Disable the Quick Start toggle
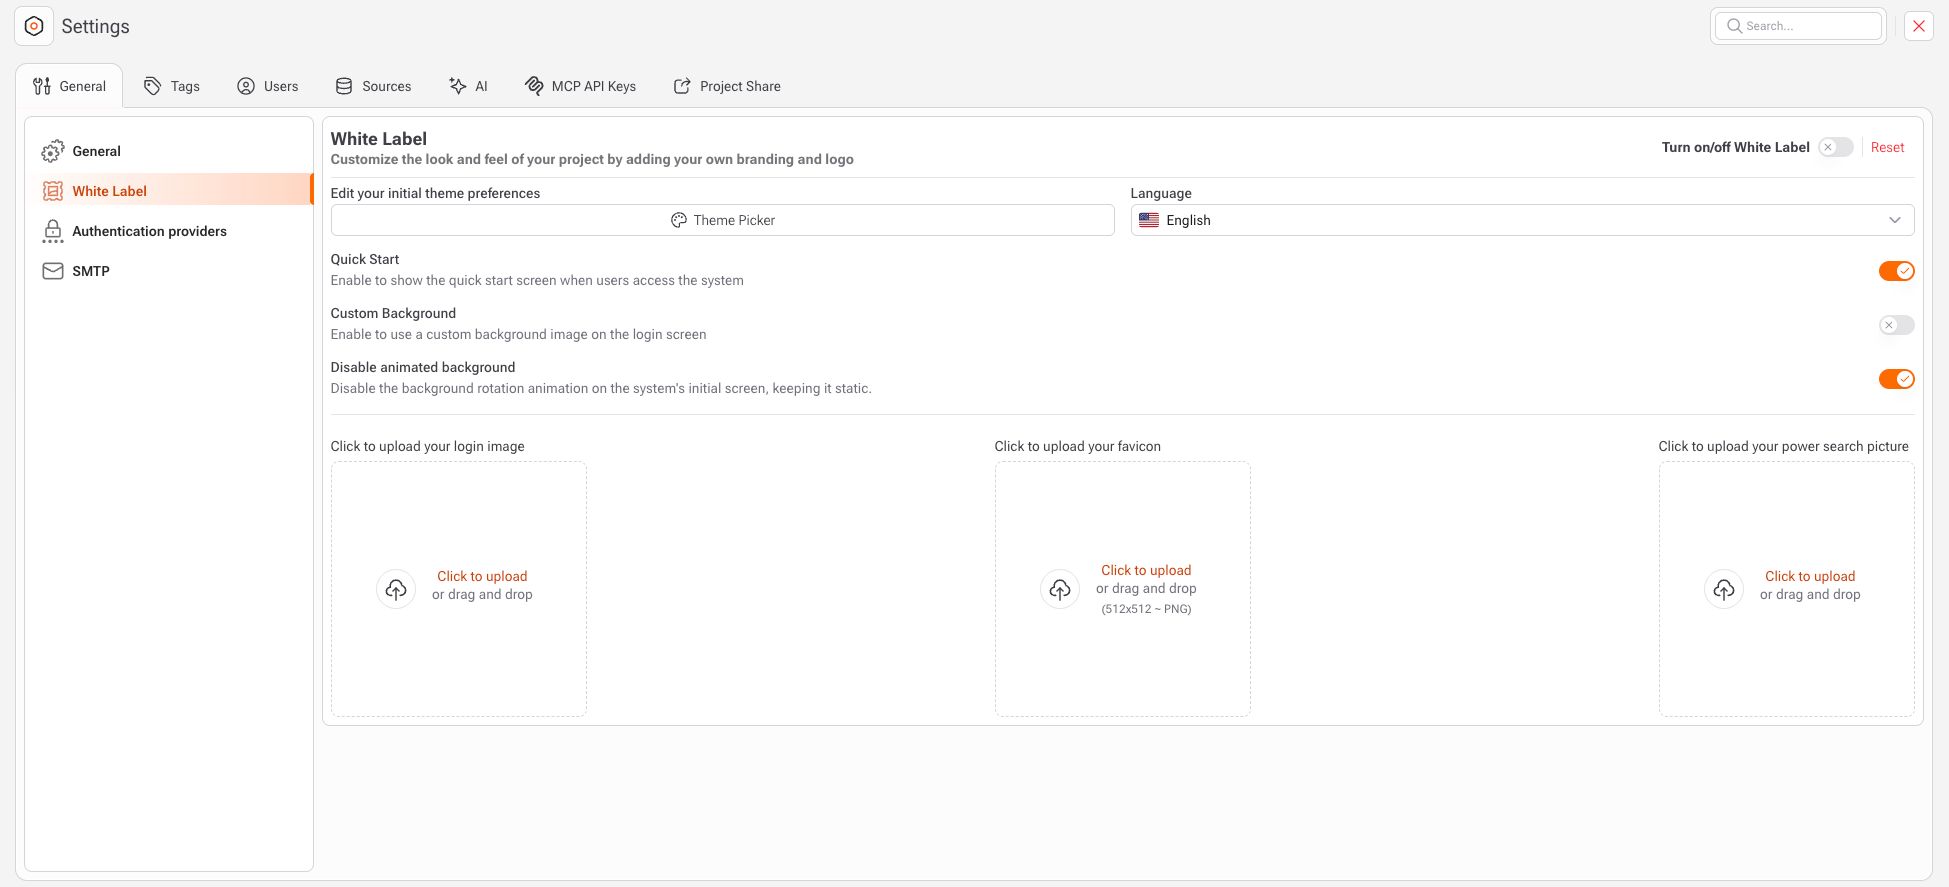This screenshot has width=1949, height=887. tap(1896, 271)
